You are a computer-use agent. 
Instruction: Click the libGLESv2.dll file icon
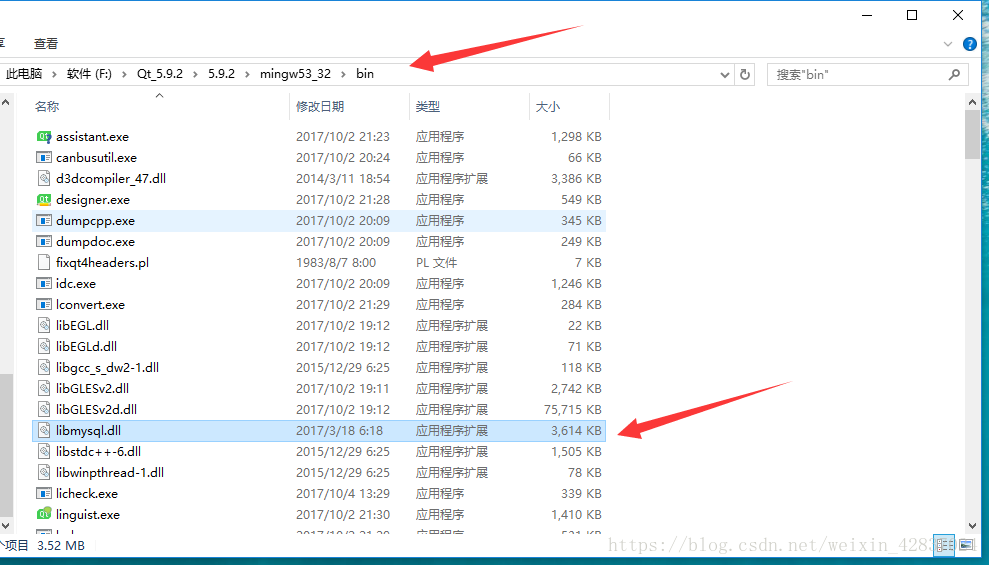click(44, 388)
